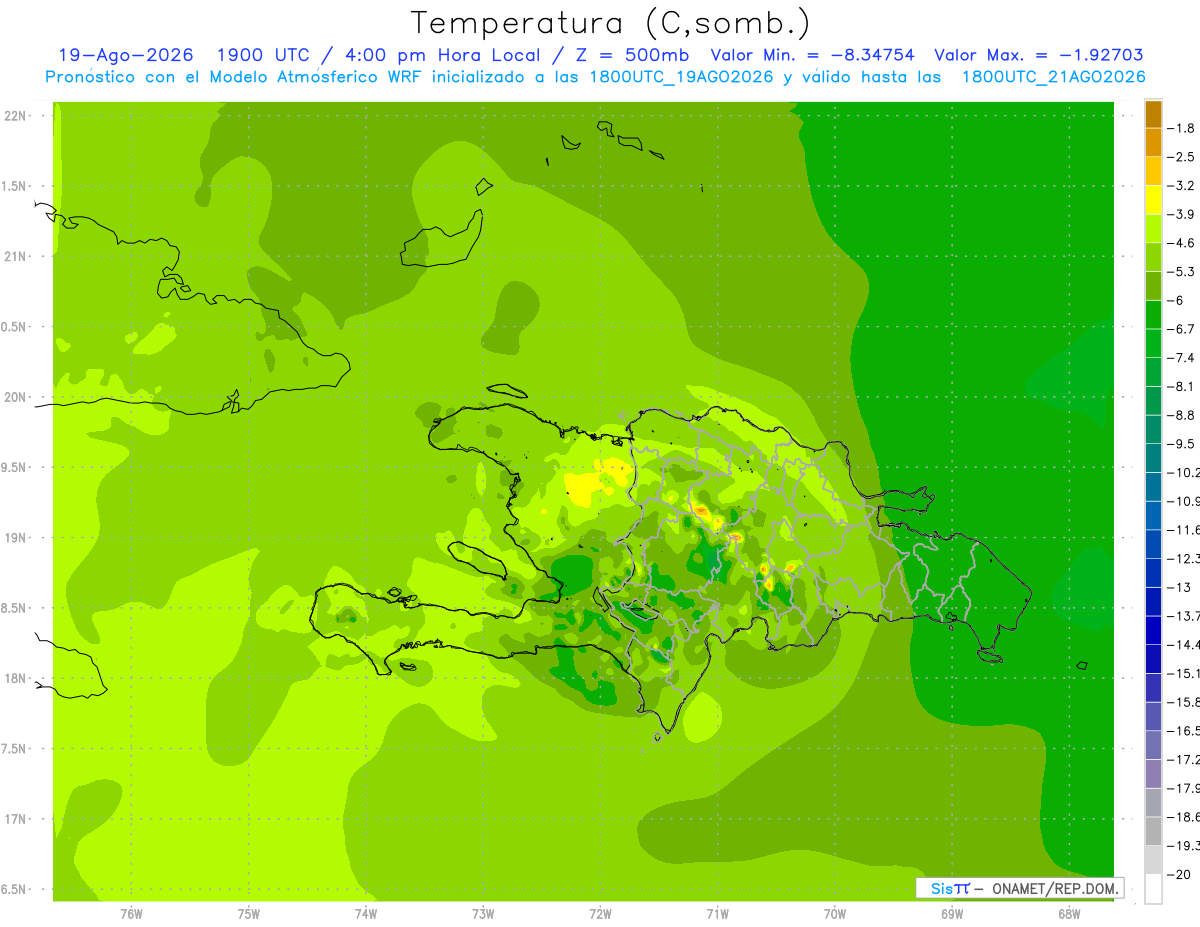This screenshot has width=1200, height=927.
Task: Click the '-20' legend value
Action: 1179,874
